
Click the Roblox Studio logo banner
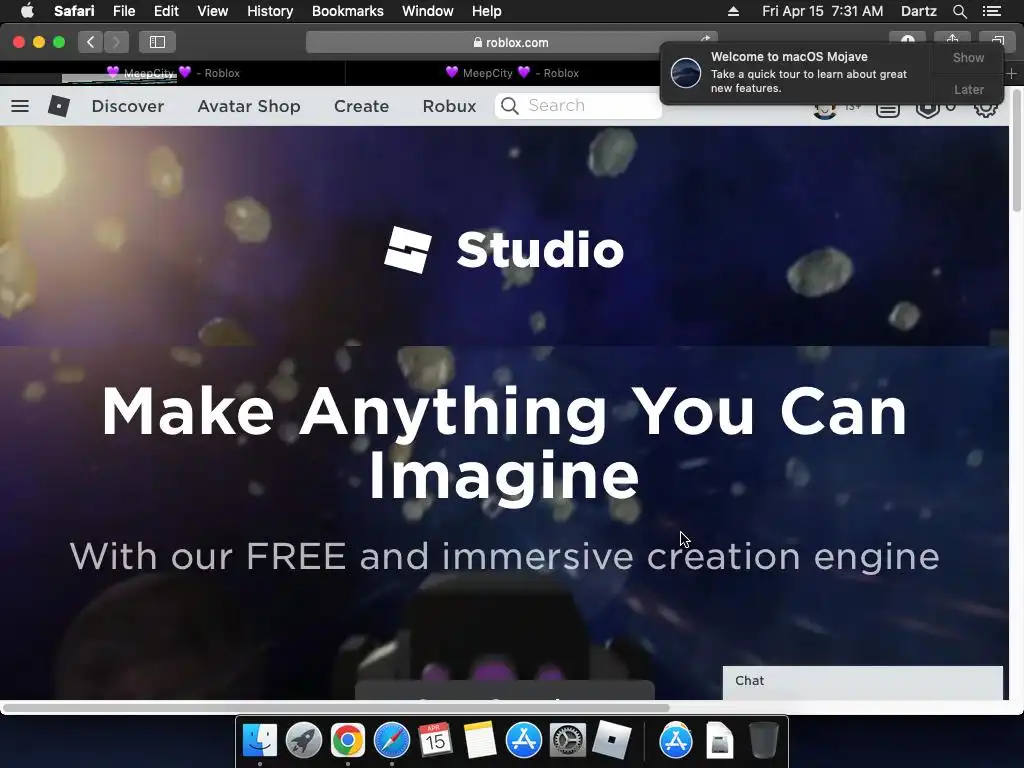click(x=504, y=249)
